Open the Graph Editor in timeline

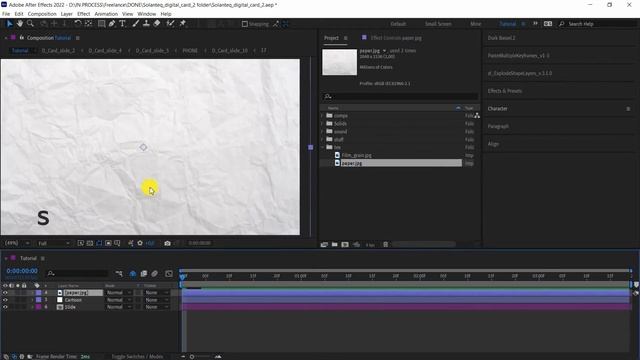coord(169,273)
